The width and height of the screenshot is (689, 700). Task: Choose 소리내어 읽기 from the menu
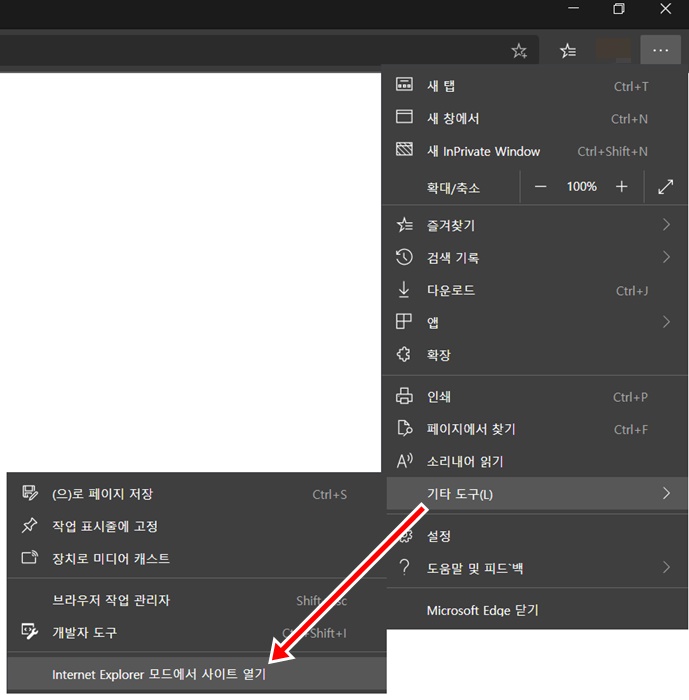coord(535,461)
